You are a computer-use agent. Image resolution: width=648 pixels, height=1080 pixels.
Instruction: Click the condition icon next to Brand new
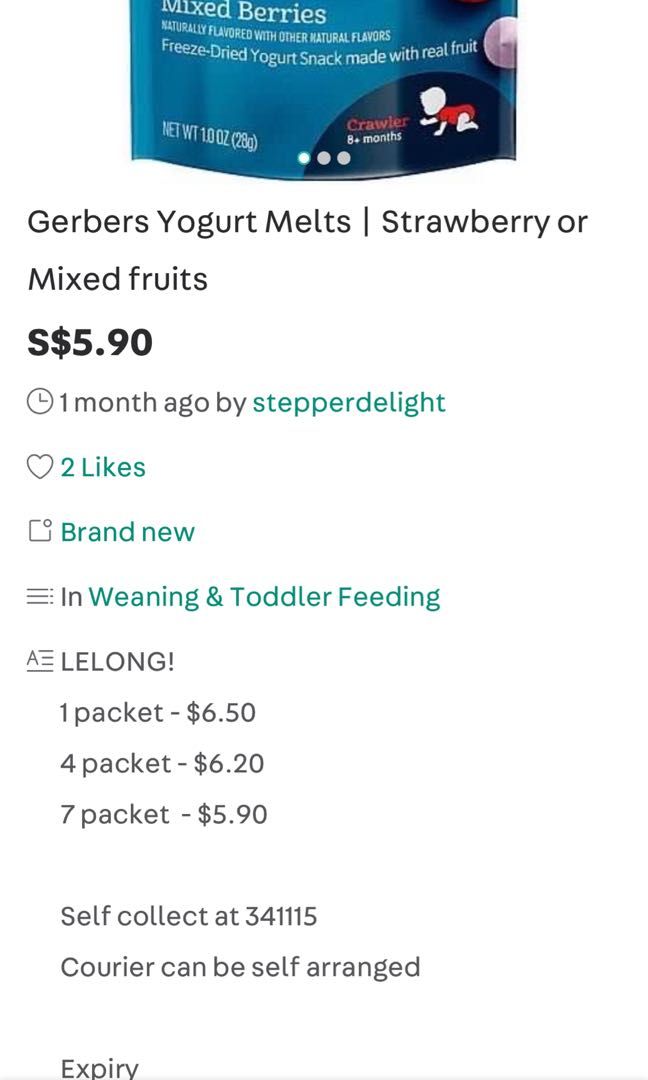click(39, 531)
